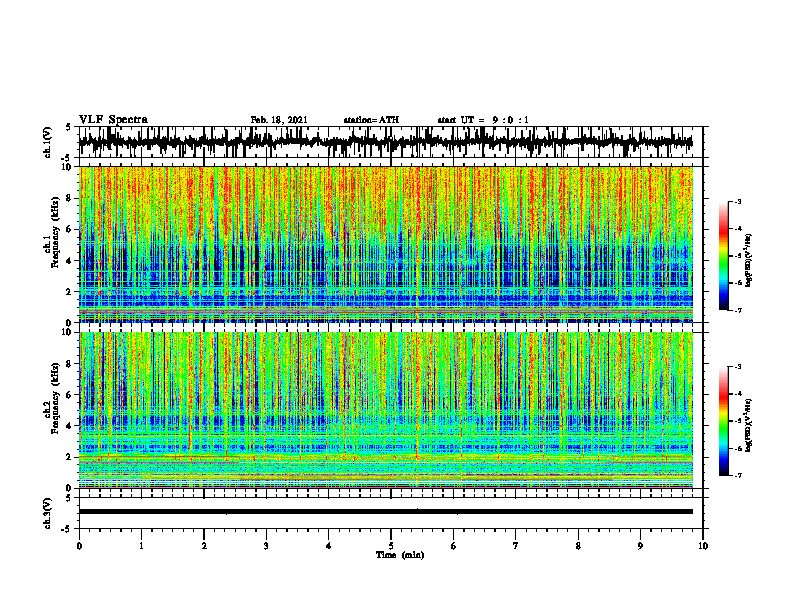Click inside the ch.1 spectrogram panel
The width and height of the screenshot is (792, 612).
coord(385,244)
